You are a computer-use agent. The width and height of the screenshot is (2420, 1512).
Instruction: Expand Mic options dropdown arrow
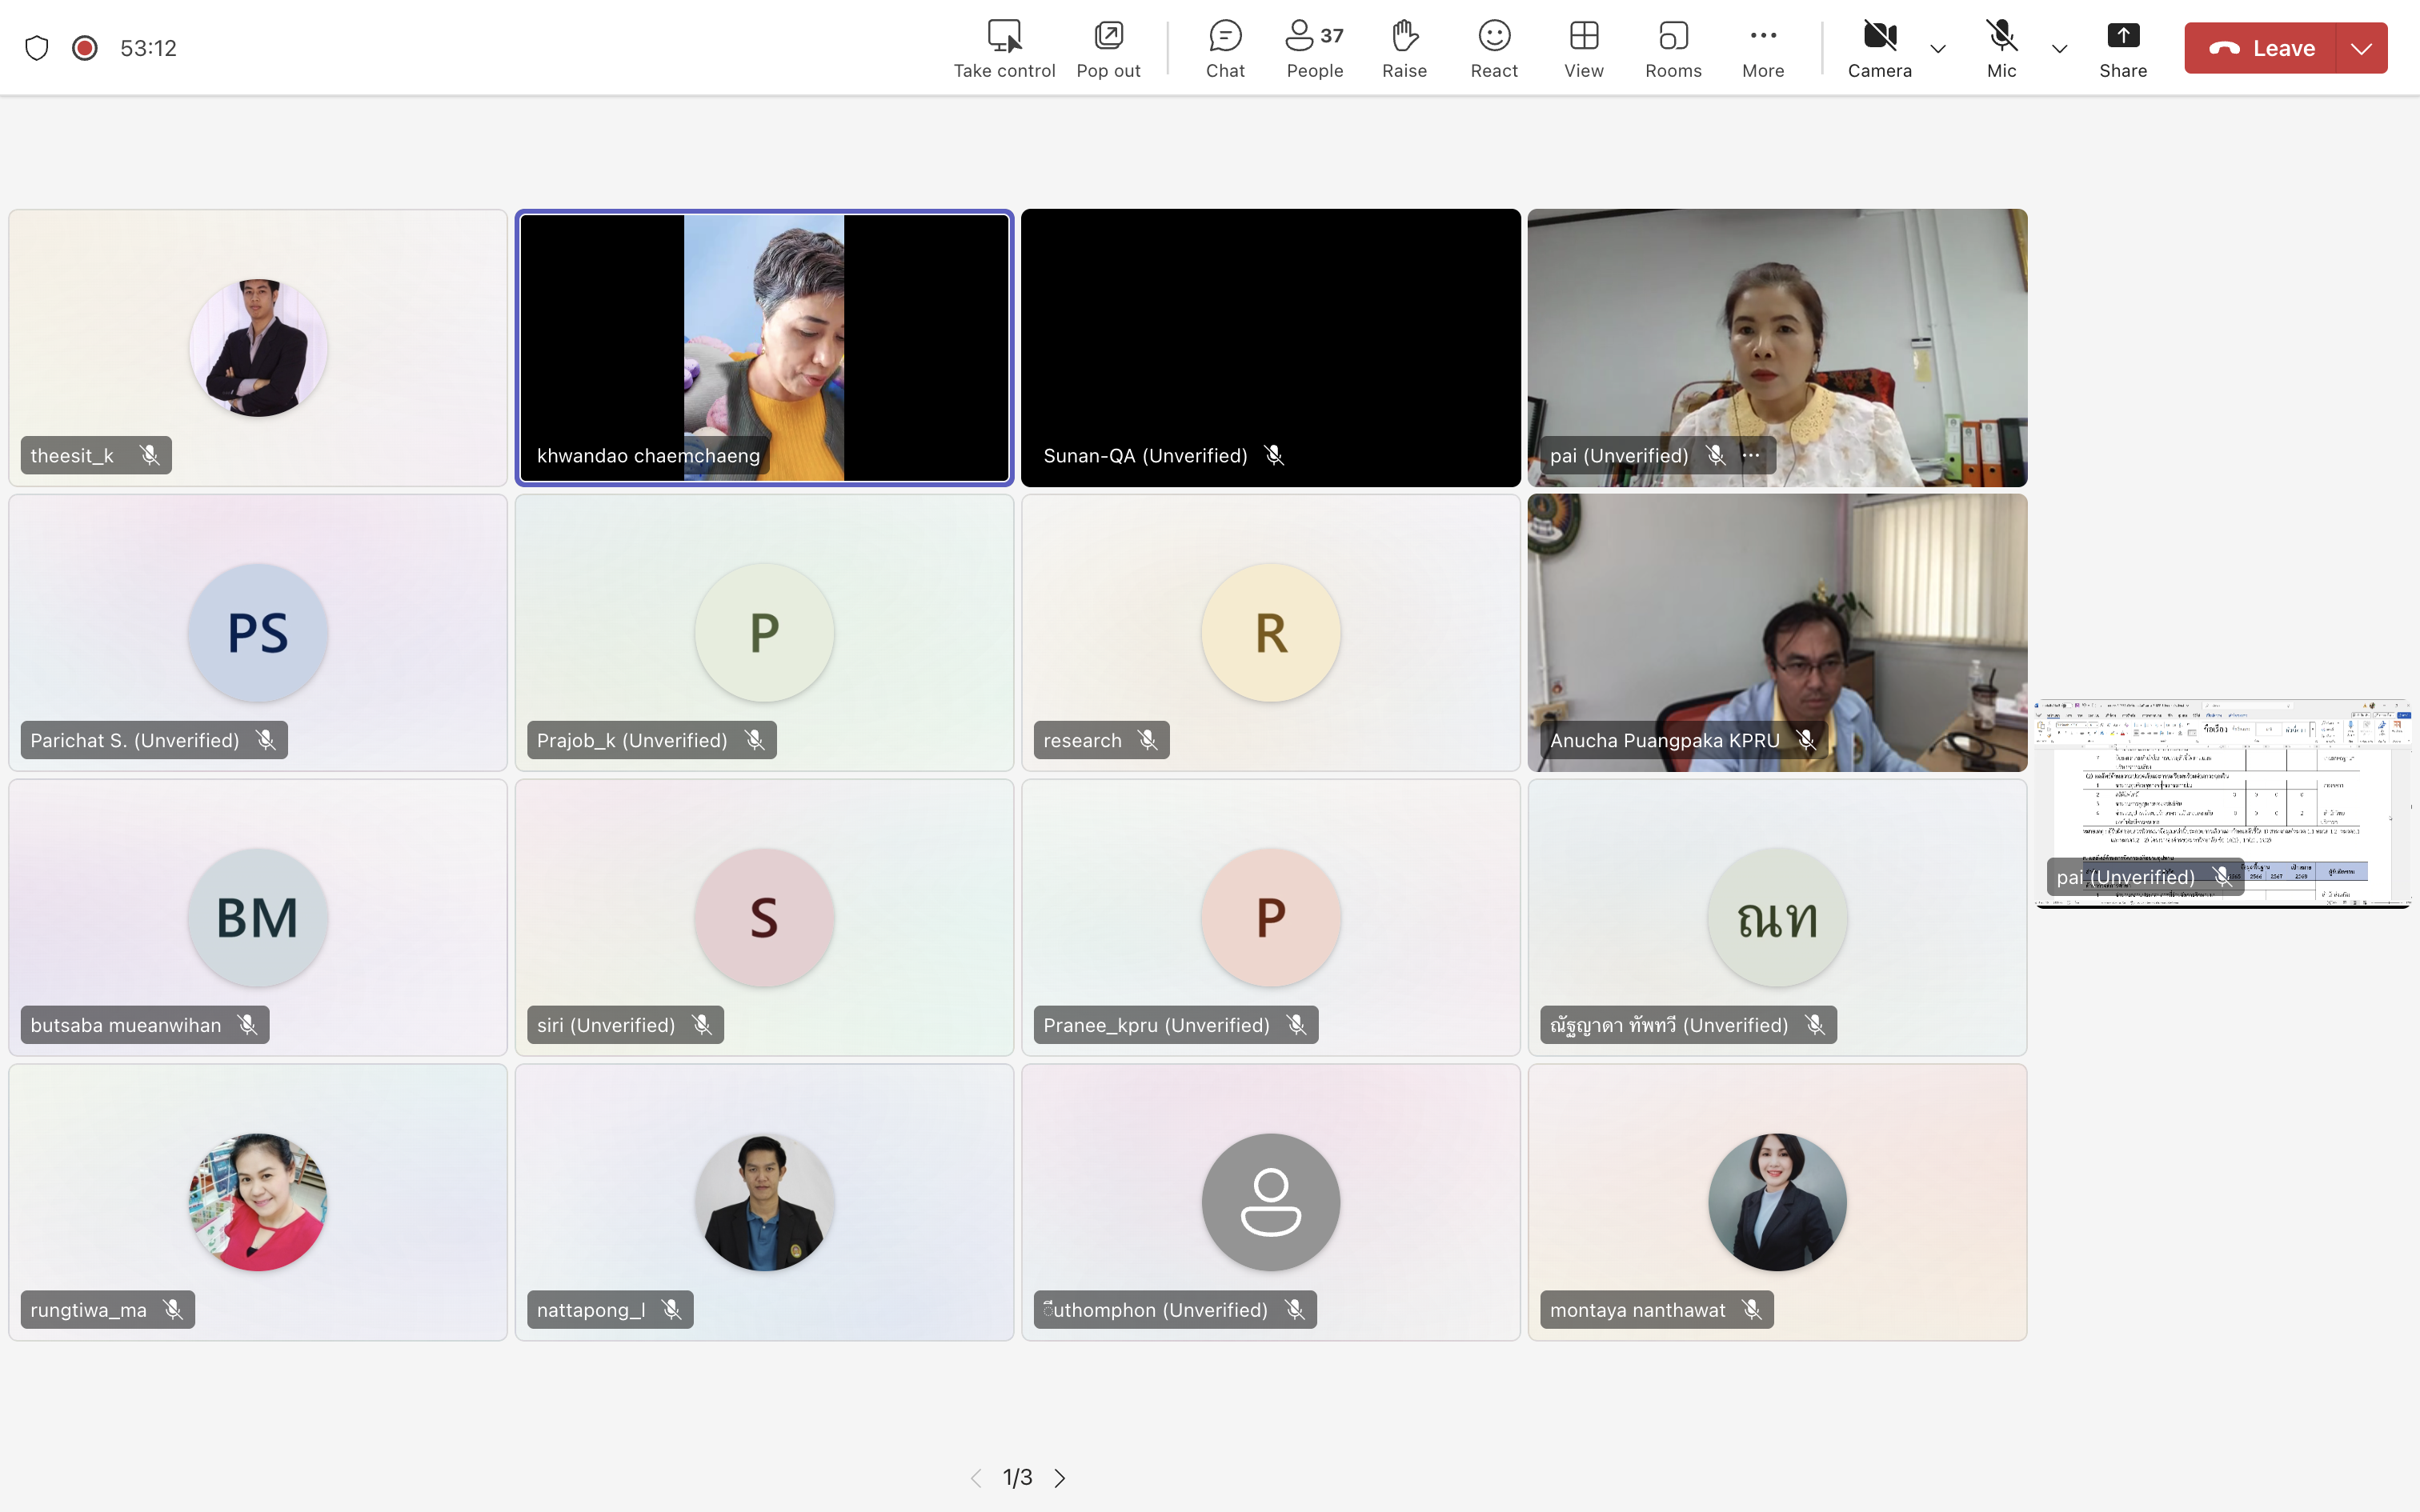tap(2059, 48)
